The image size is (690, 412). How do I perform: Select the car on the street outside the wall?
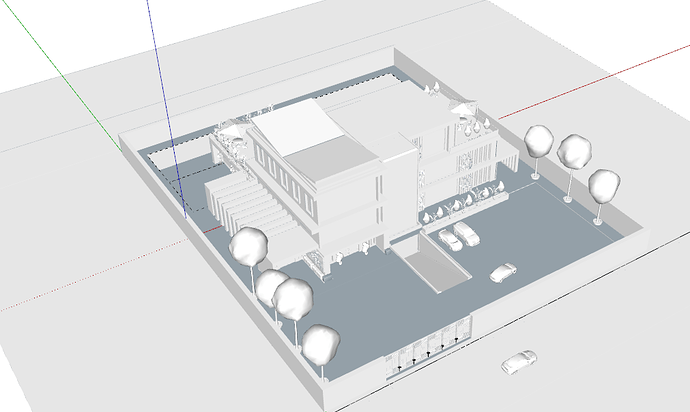519,362
